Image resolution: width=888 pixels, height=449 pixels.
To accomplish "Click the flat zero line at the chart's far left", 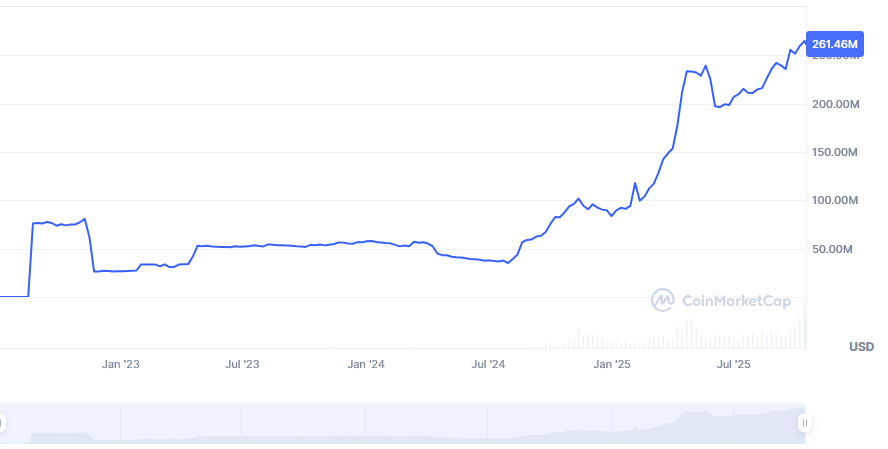I will tap(14, 296).
